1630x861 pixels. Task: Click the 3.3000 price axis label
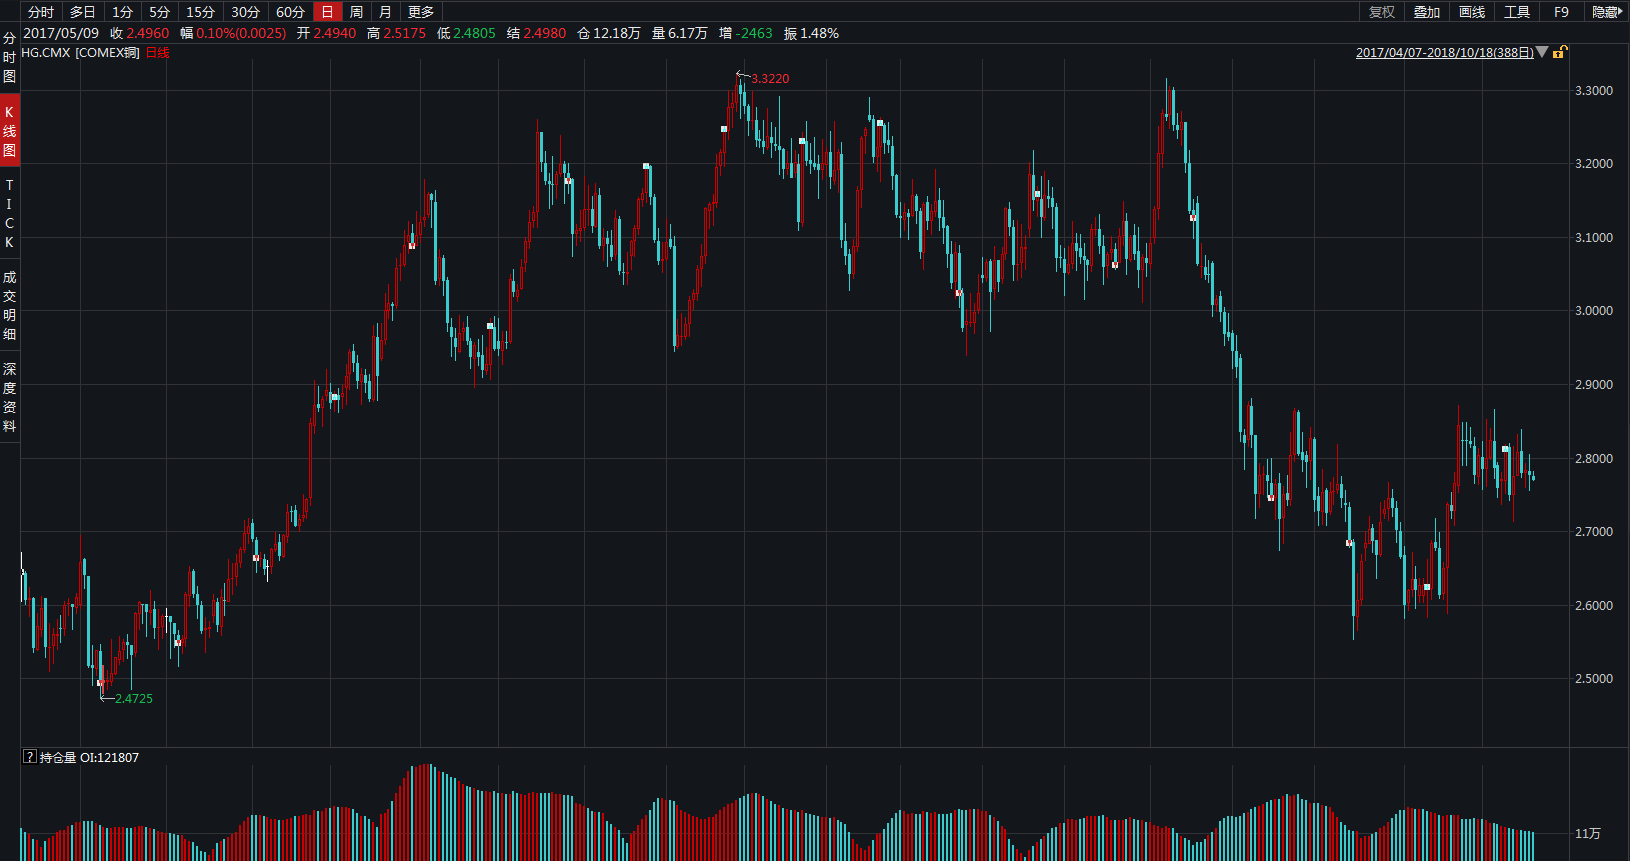pyautogui.click(x=1594, y=90)
